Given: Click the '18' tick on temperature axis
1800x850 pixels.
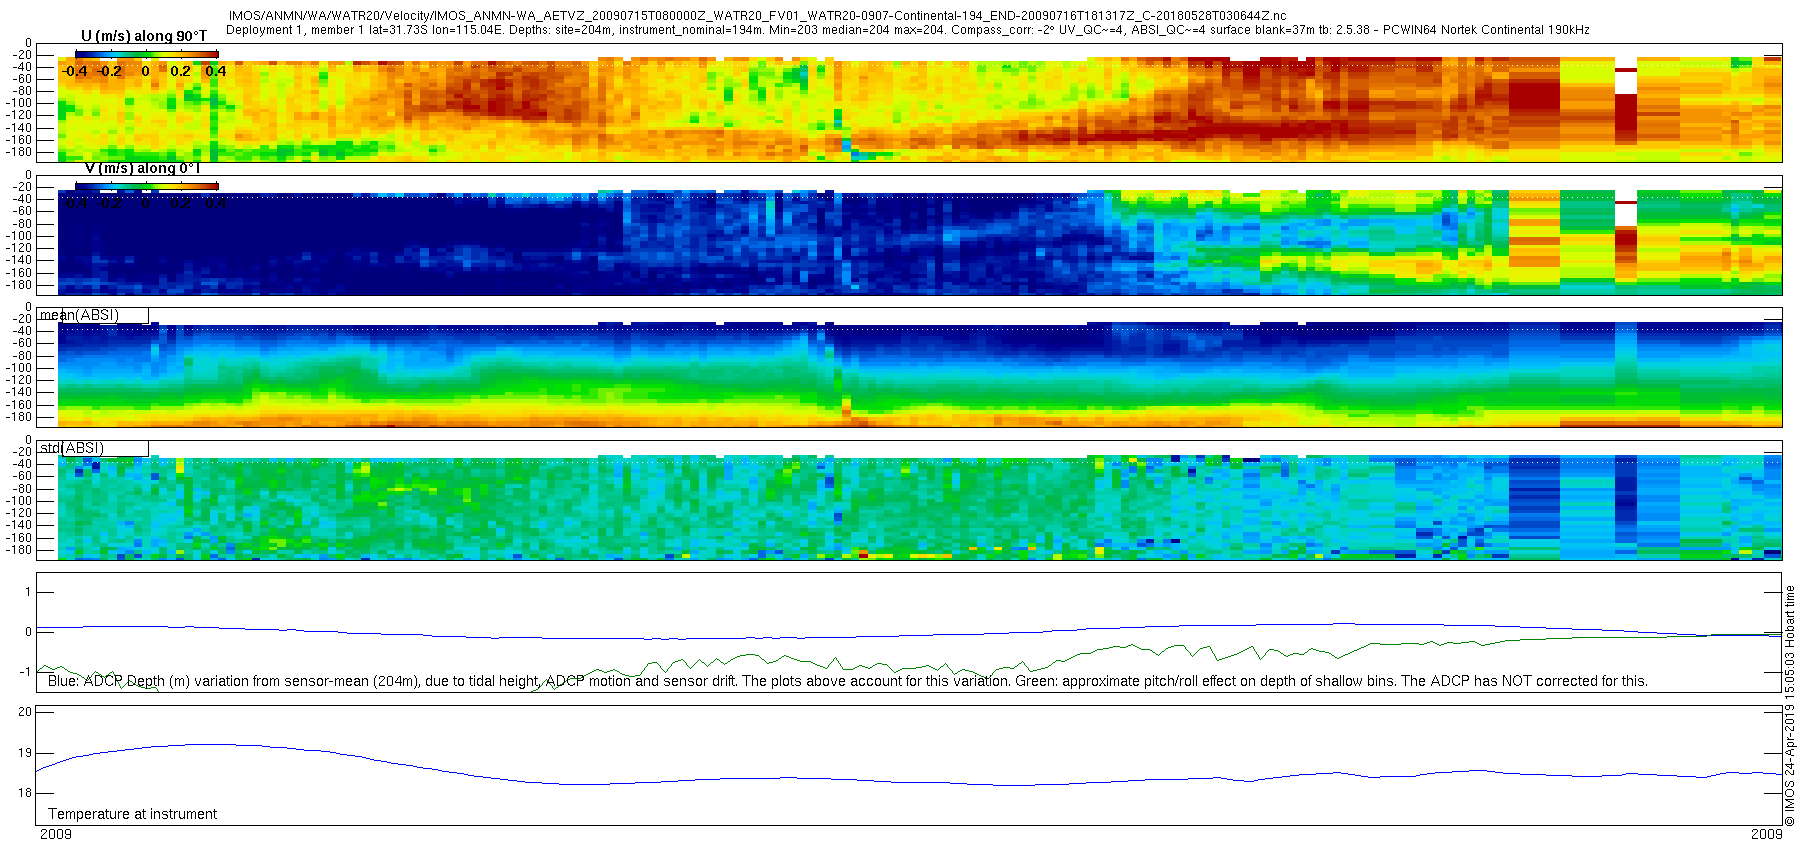Looking at the screenshot, I should [26, 793].
